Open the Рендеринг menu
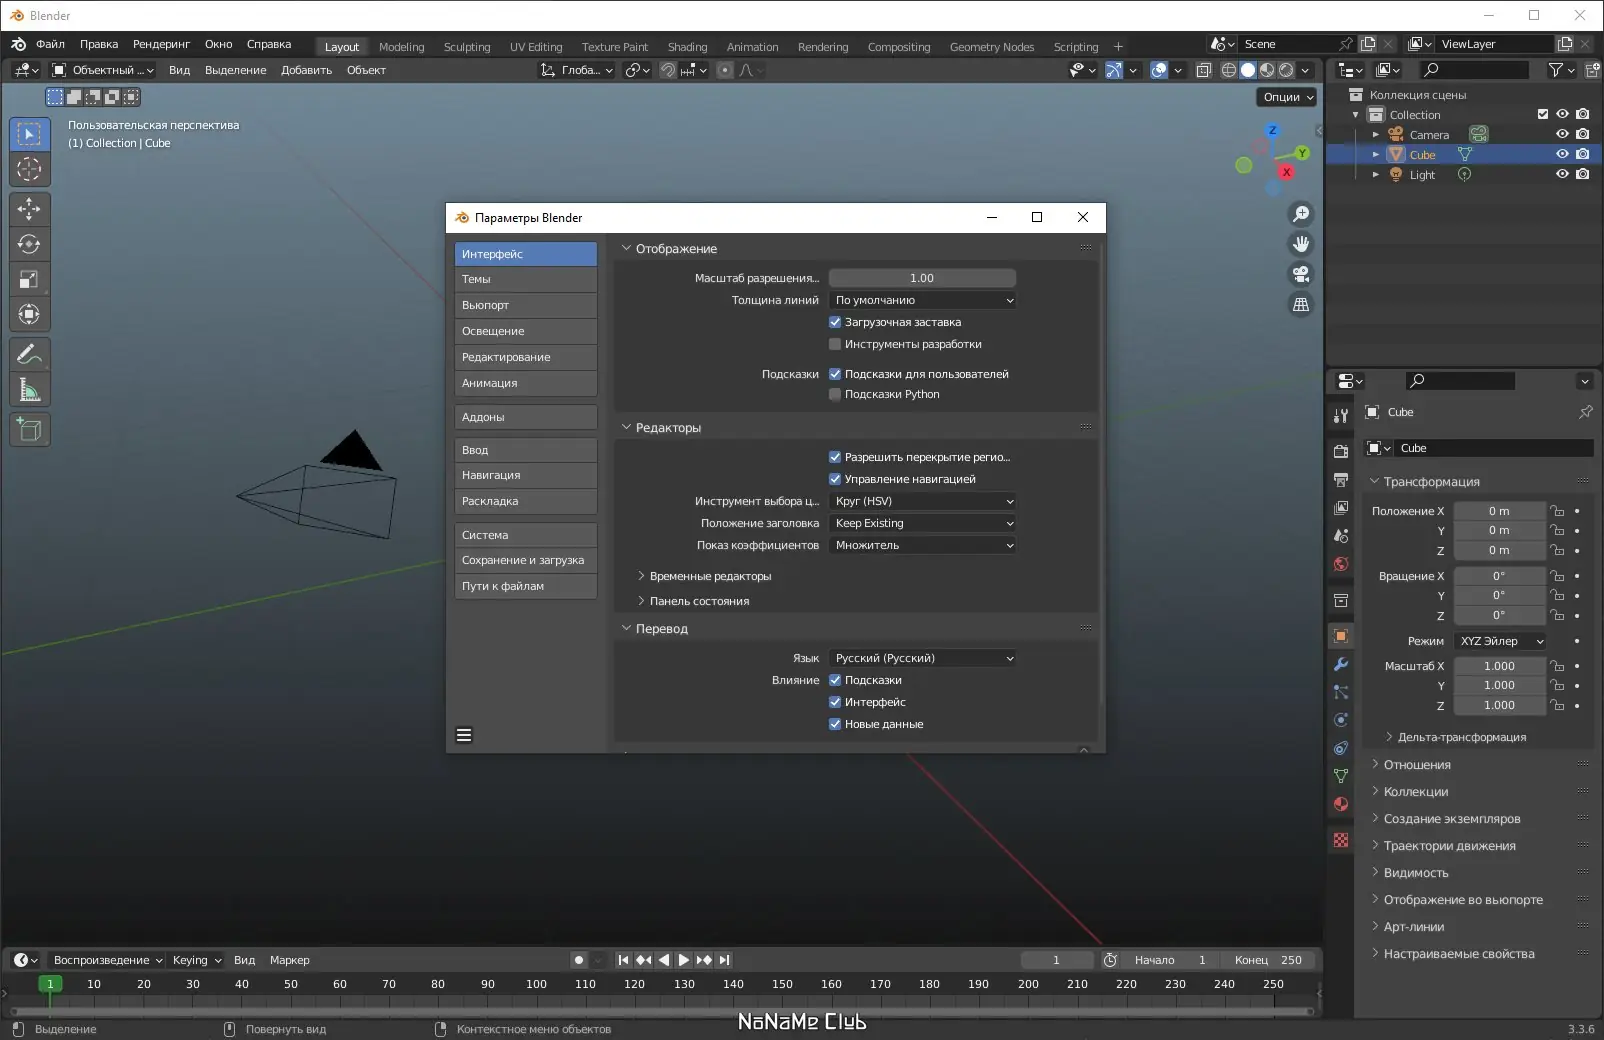 point(161,44)
